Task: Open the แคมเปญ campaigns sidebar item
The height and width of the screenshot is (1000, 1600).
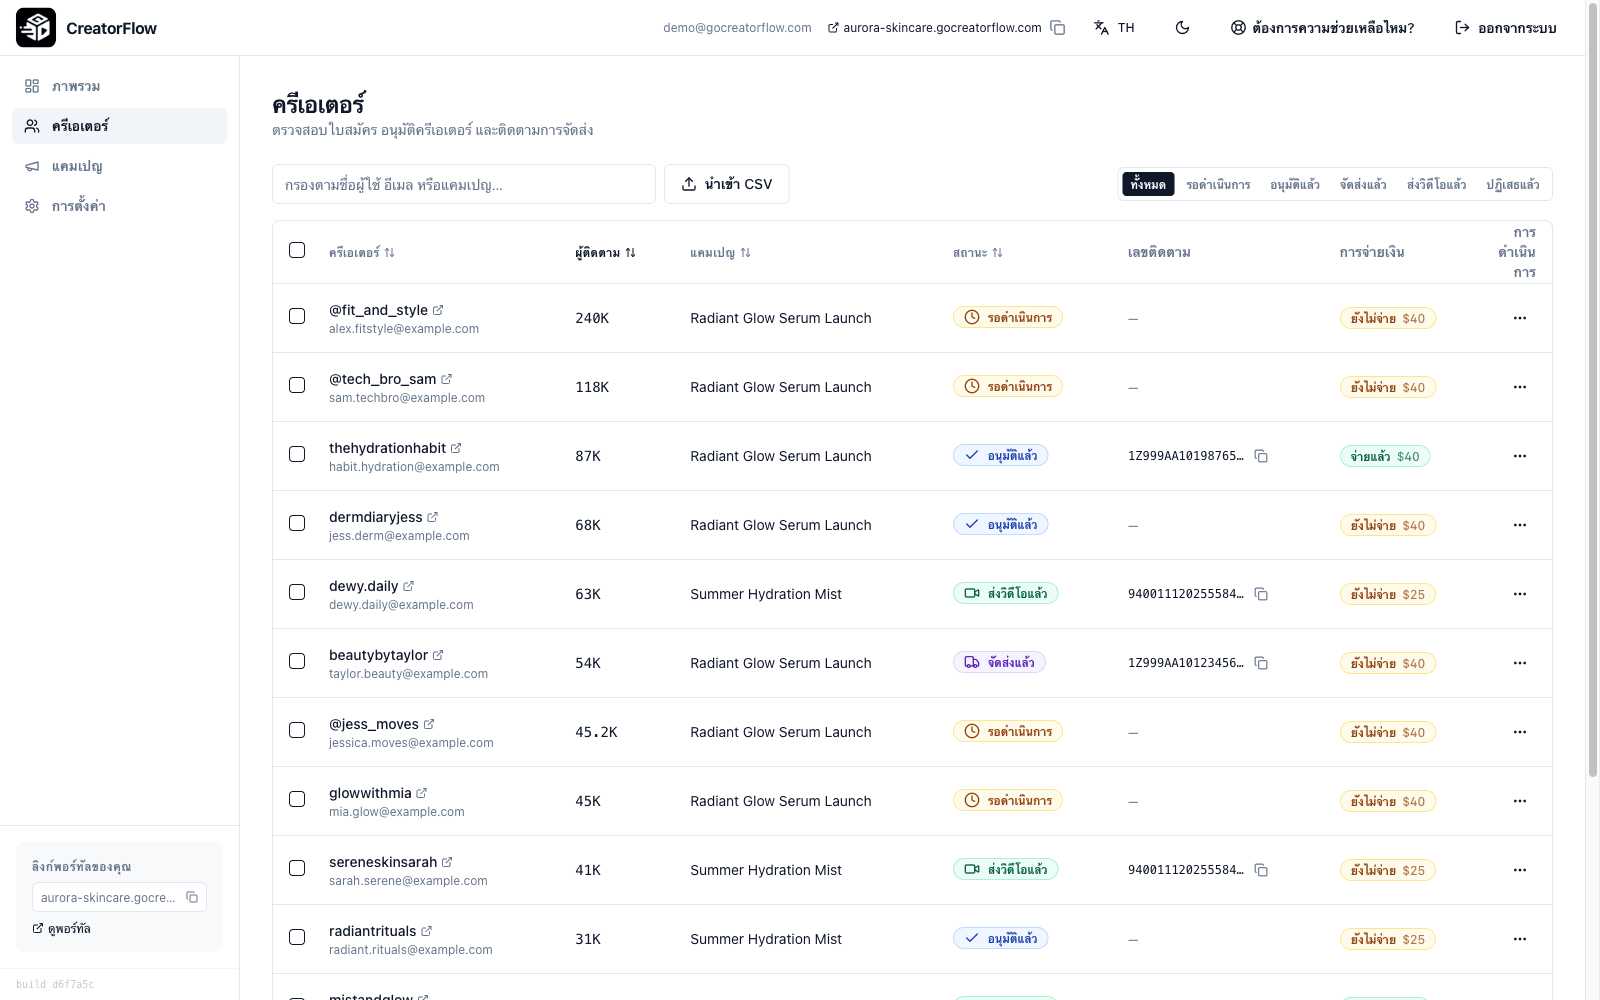Action: point(119,166)
